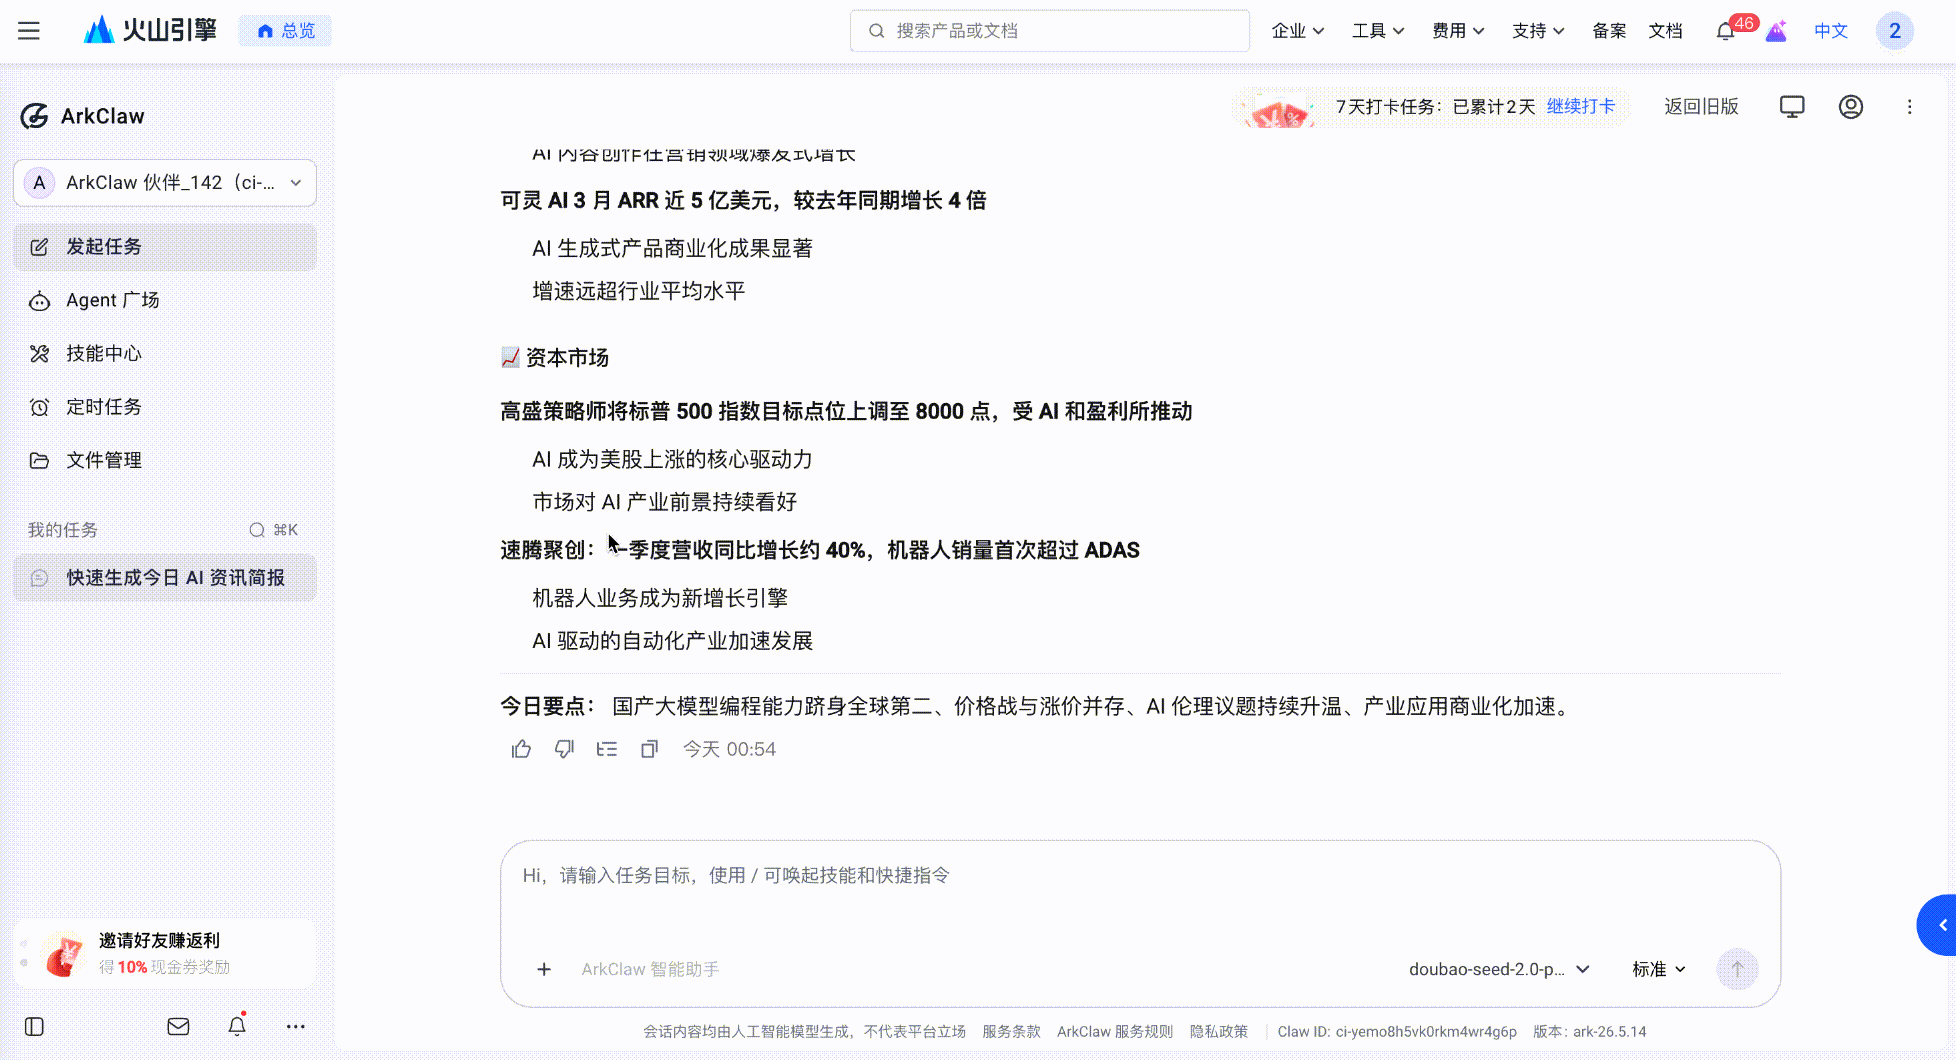Expand the 费用 menu
The image size is (1956, 1060).
tap(1458, 31)
